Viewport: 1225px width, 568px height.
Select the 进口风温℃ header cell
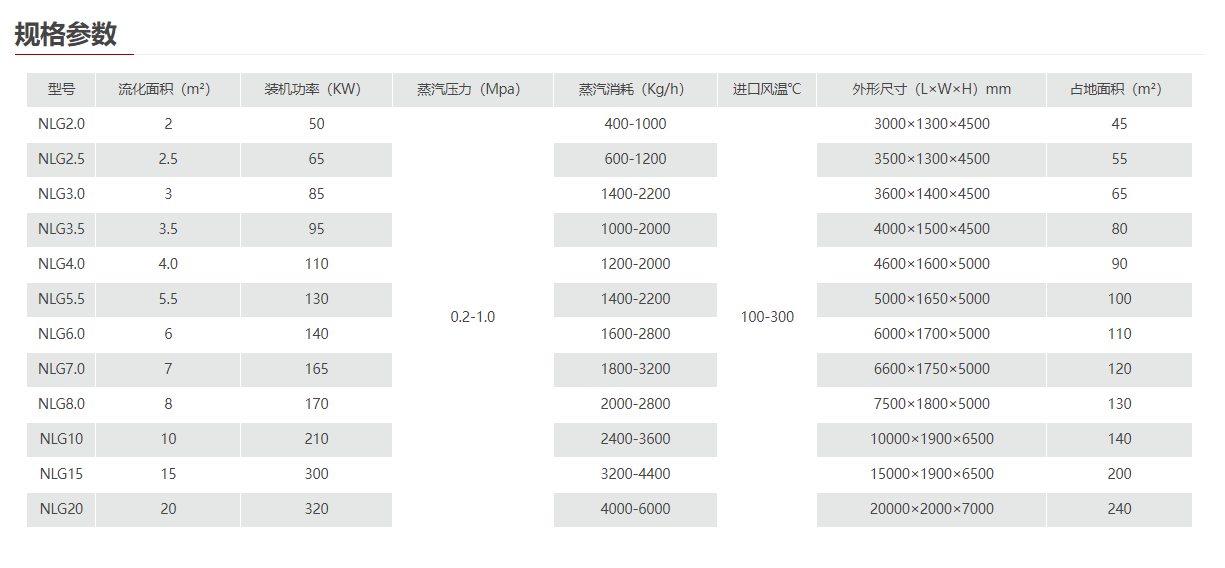[767, 89]
